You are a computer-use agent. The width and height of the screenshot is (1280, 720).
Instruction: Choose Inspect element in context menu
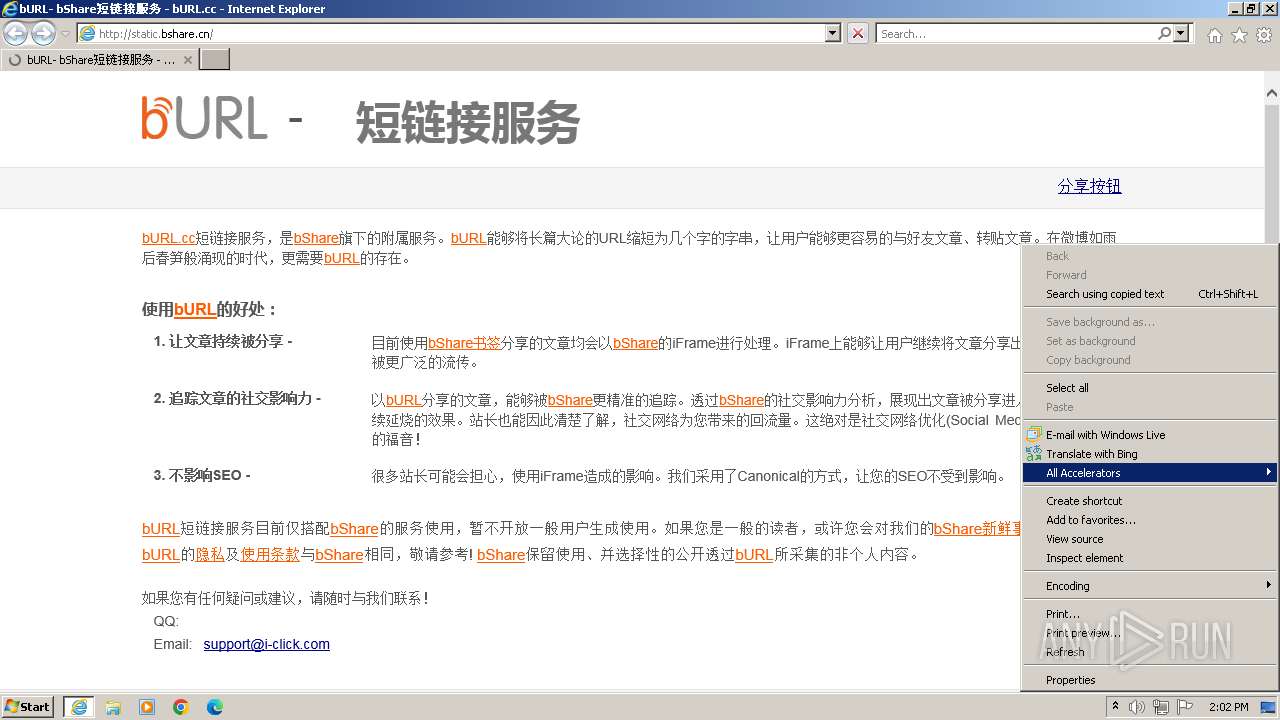coord(1149,558)
